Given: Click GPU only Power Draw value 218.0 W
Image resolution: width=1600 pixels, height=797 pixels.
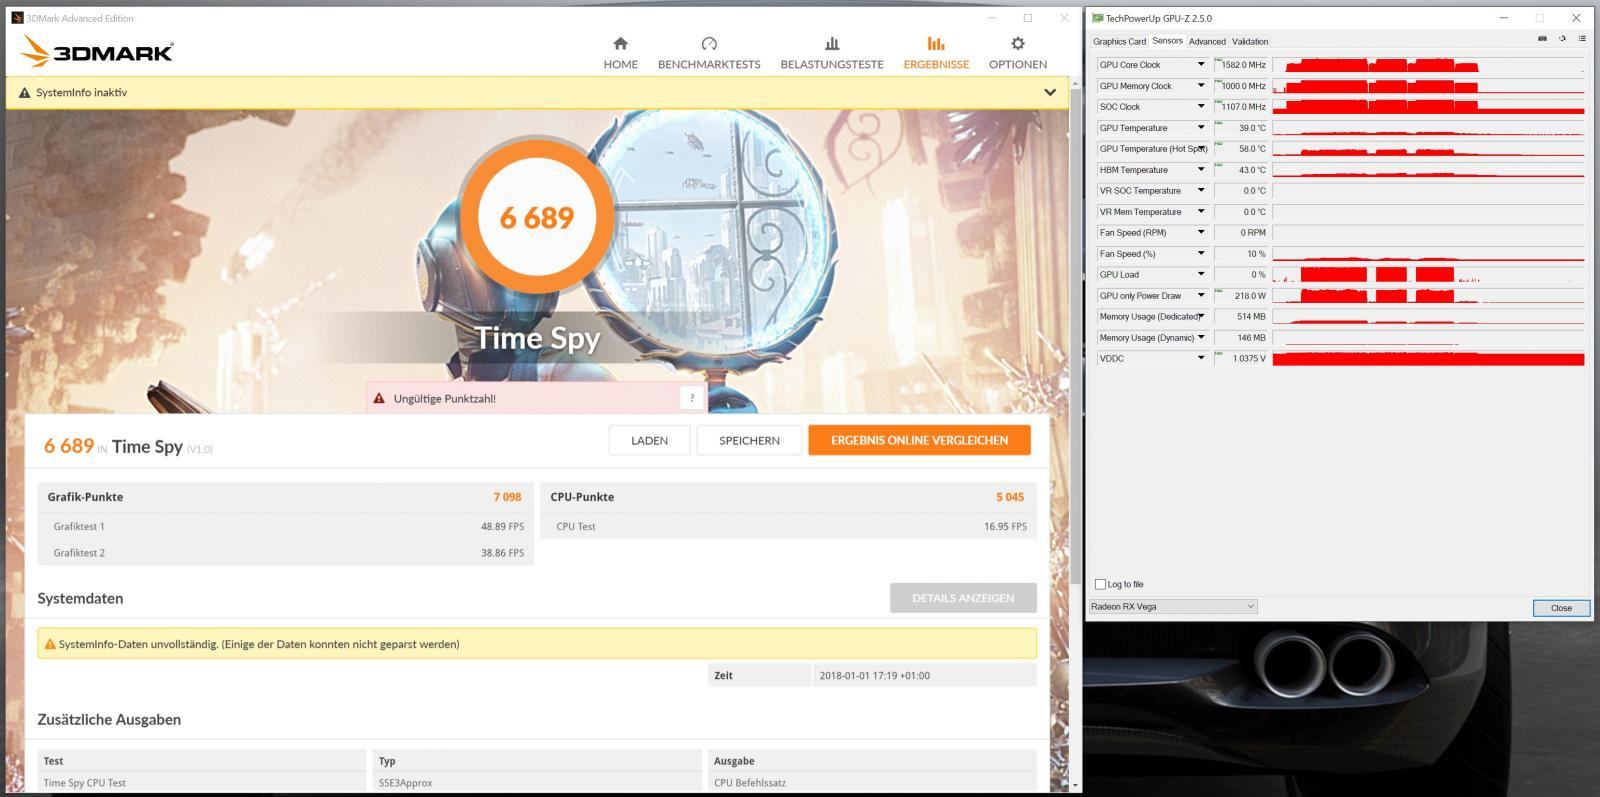Looking at the screenshot, I should pyautogui.click(x=1241, y=296).
